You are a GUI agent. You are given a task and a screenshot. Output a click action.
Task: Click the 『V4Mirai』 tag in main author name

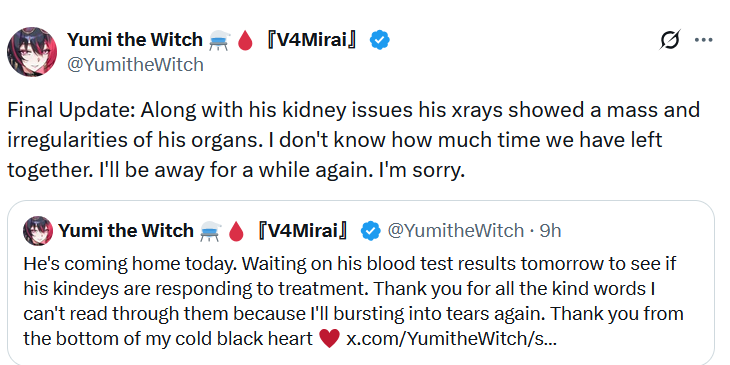tap(313, 40)
